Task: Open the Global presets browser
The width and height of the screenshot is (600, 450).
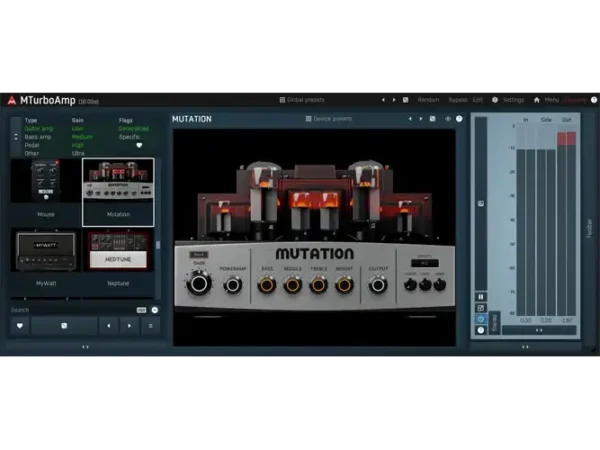Action: tap(302, 100)
